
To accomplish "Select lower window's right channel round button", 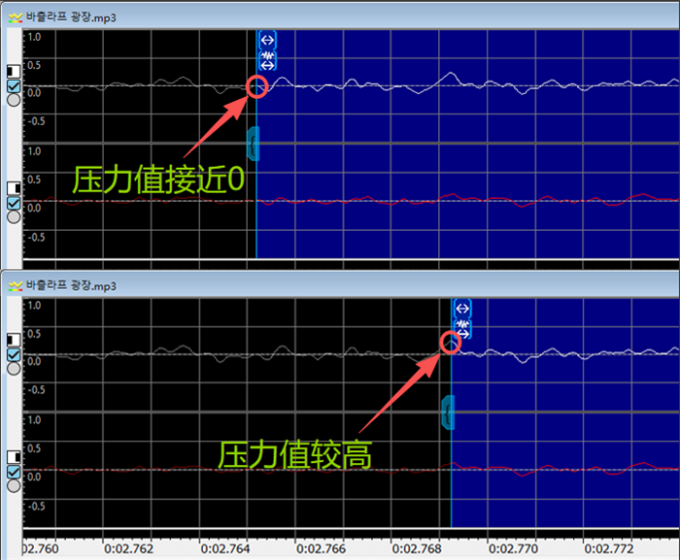I will coord(14,485).
